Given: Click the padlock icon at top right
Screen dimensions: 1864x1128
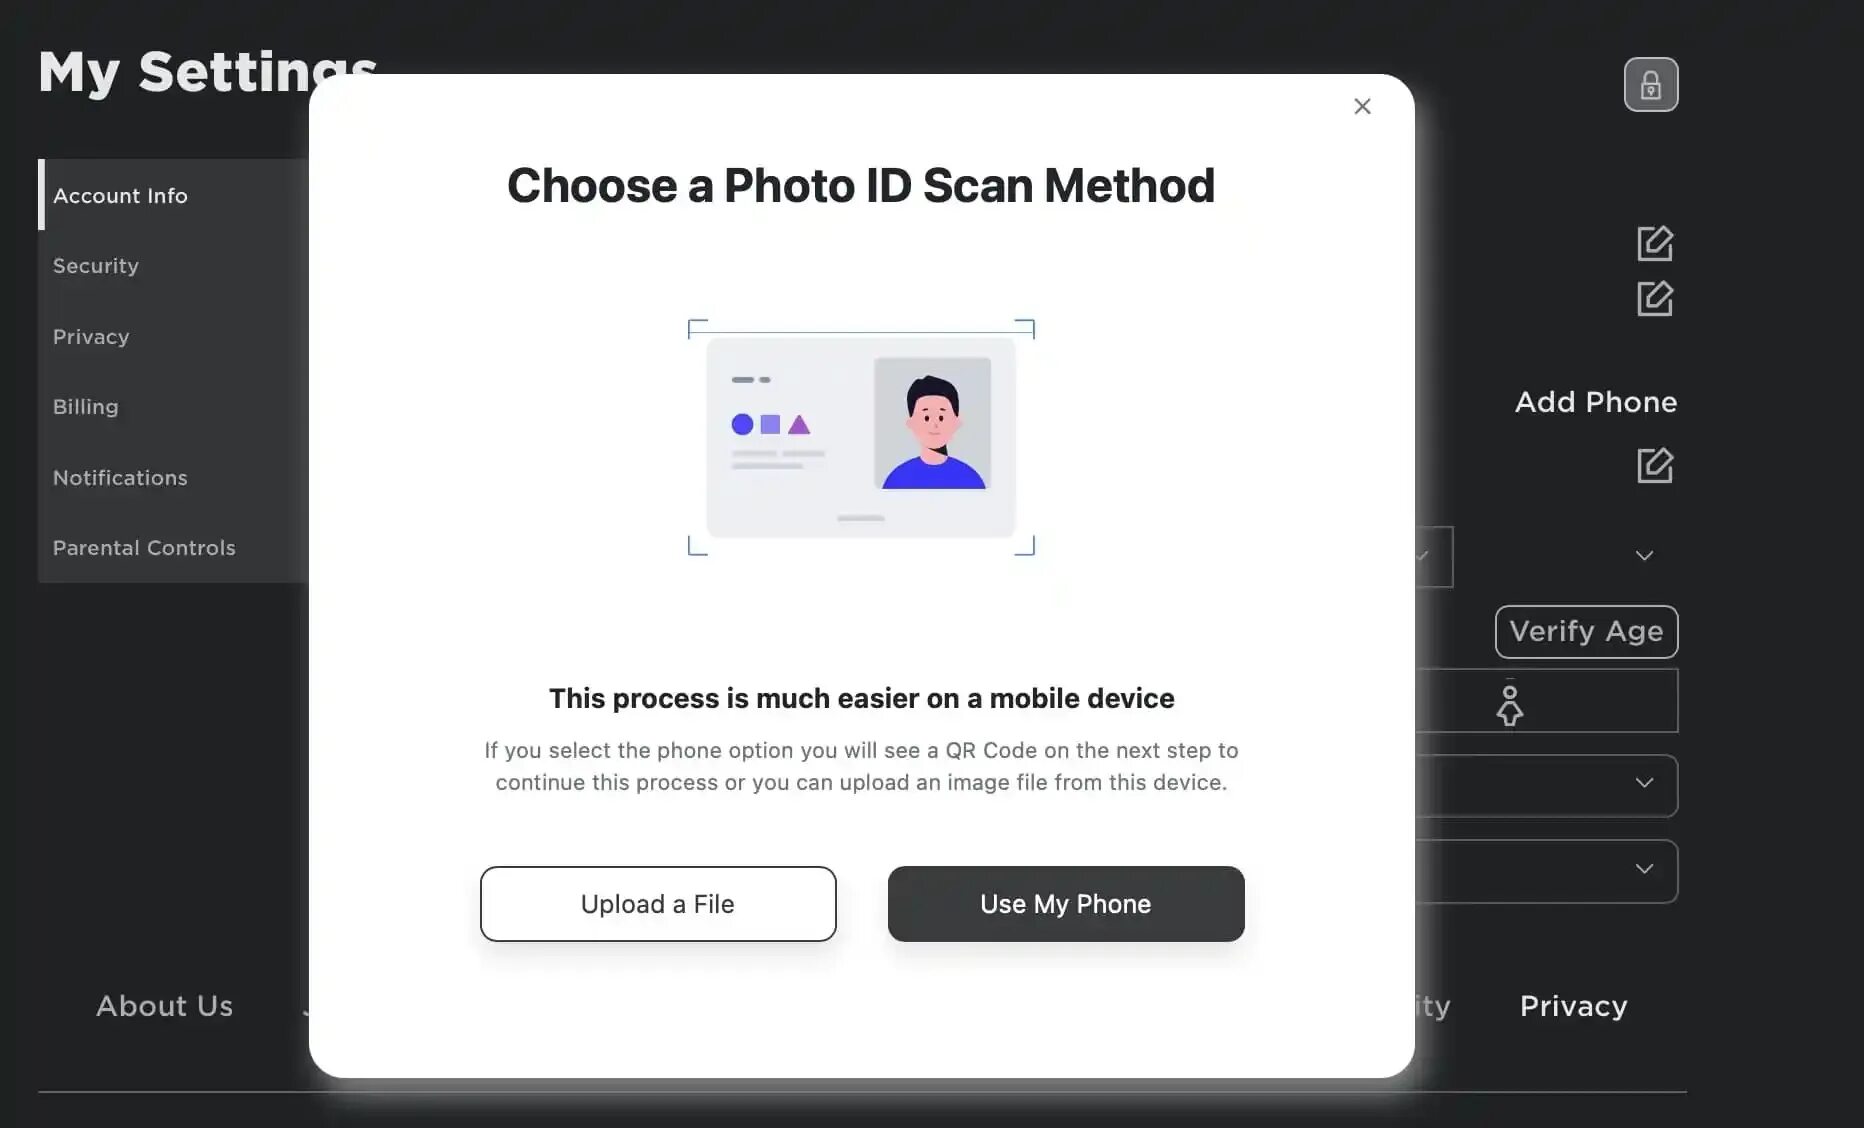Looking at the screenshot, I should (1651, 84).
